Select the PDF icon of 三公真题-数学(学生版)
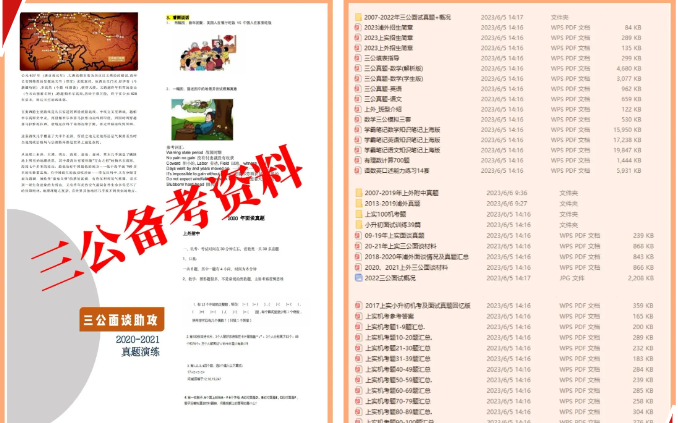The image size is (678, 423). click(x=358, y=79)
